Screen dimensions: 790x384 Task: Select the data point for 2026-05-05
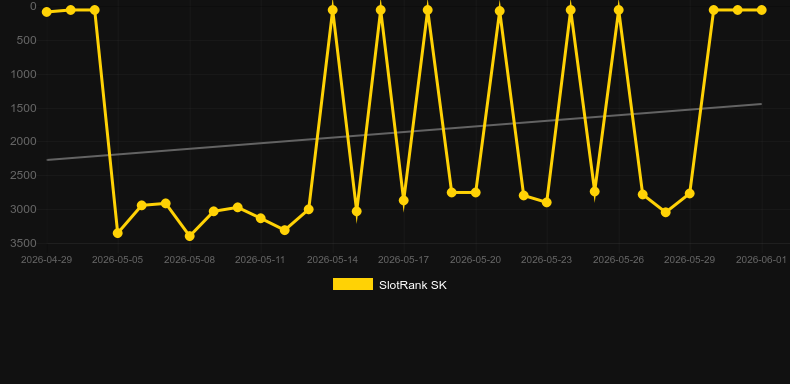click(118, 233)
